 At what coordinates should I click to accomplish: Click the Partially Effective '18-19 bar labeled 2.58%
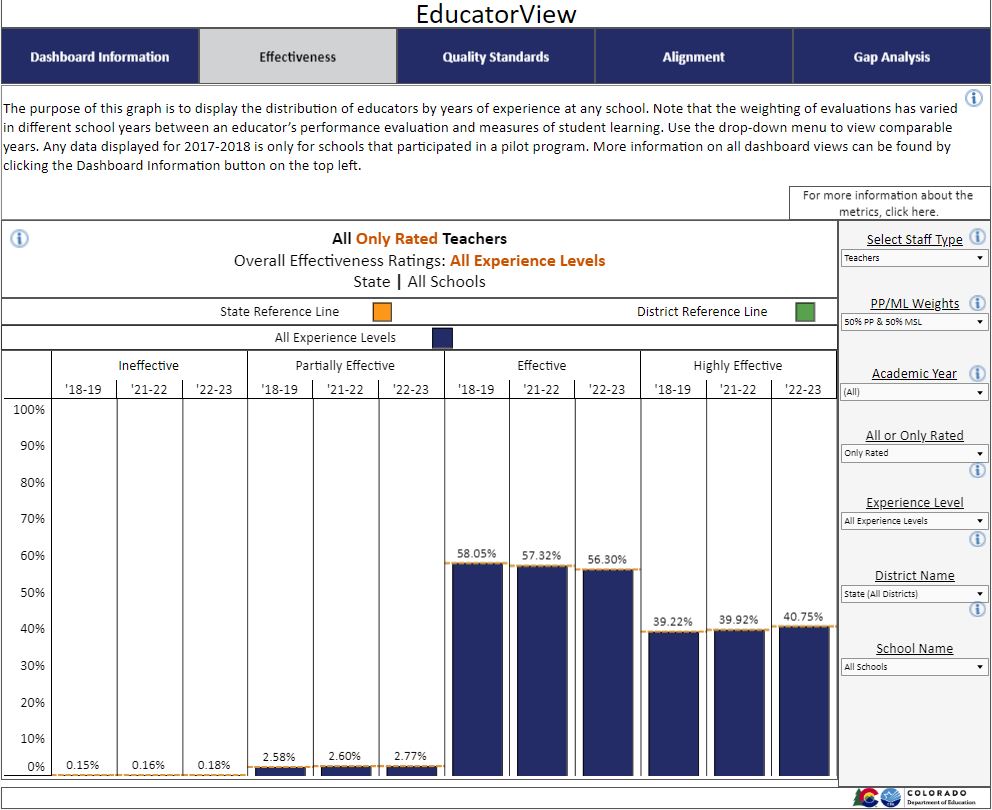tap(280, 771)
